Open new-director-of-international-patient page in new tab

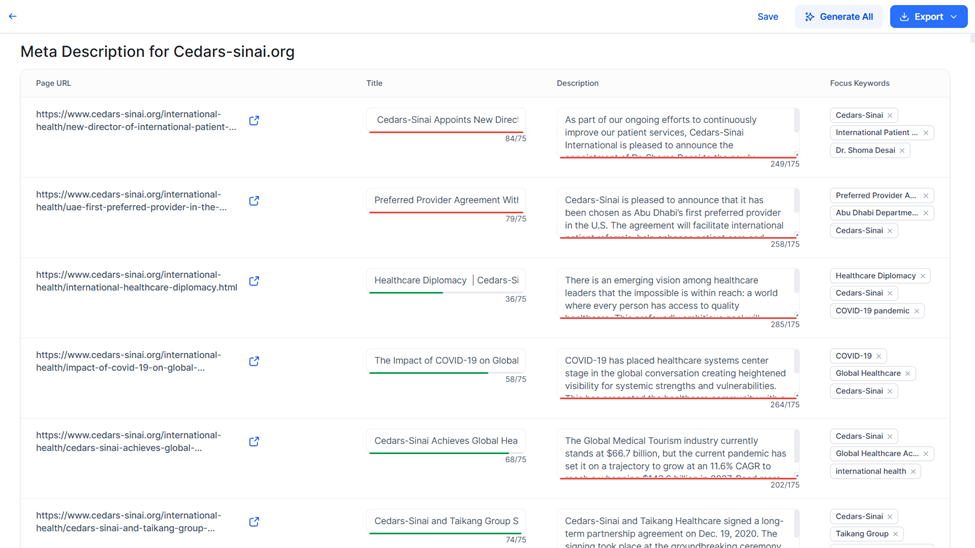pos(254,121)
